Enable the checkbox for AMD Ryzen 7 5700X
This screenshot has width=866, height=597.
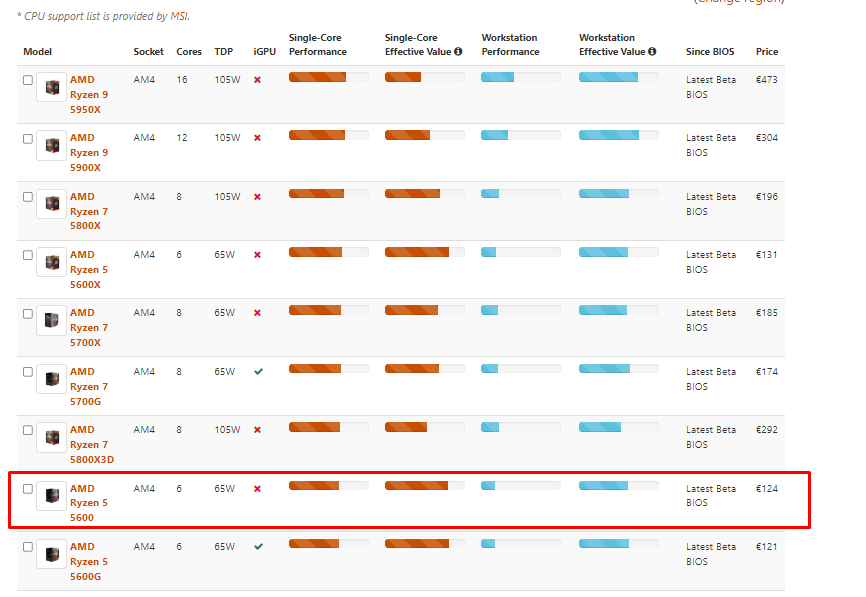[x=28, y=314]
